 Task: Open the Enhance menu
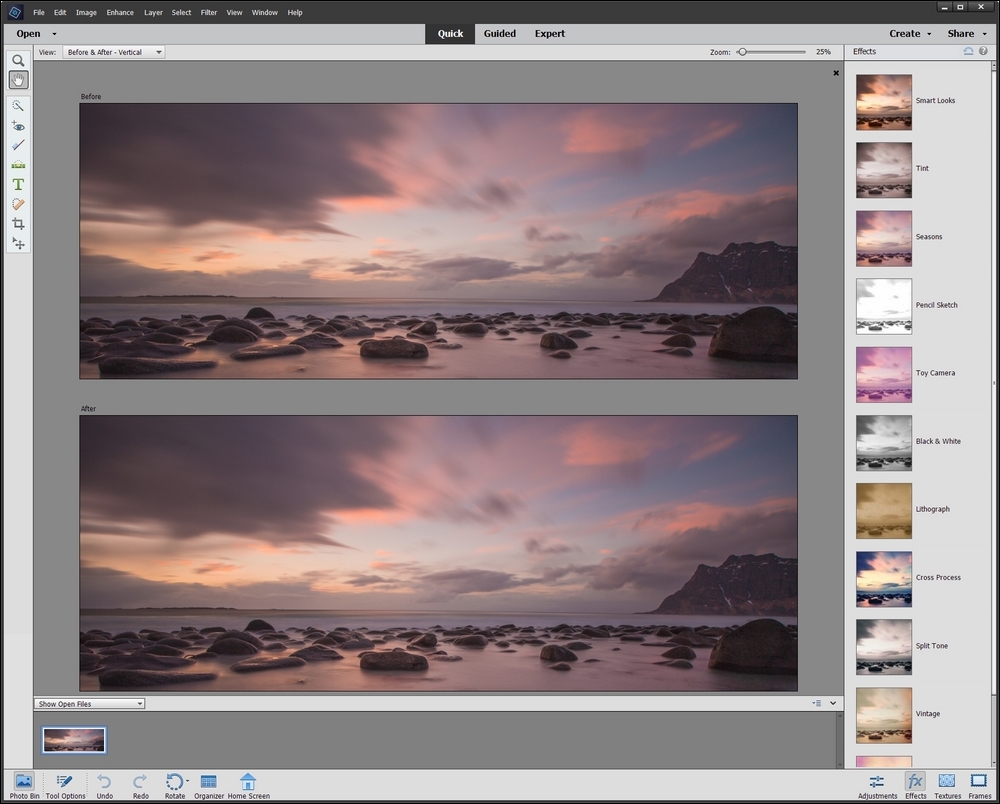[x=120, y=13]
